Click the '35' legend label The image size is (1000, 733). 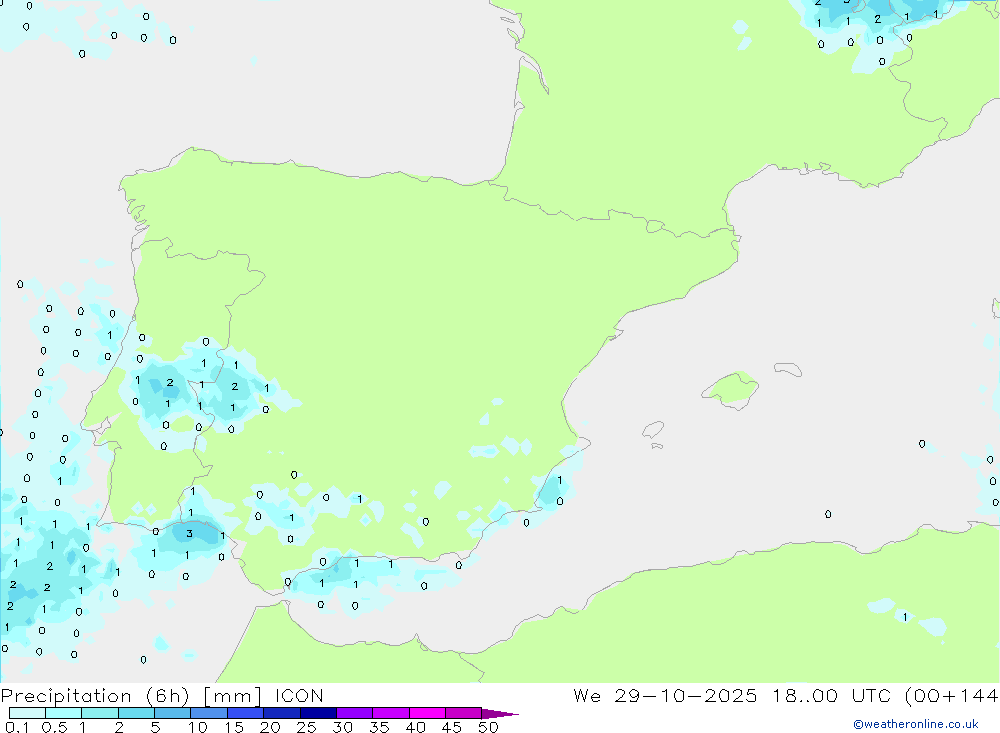pyautogui.click(x=379, y=727)
